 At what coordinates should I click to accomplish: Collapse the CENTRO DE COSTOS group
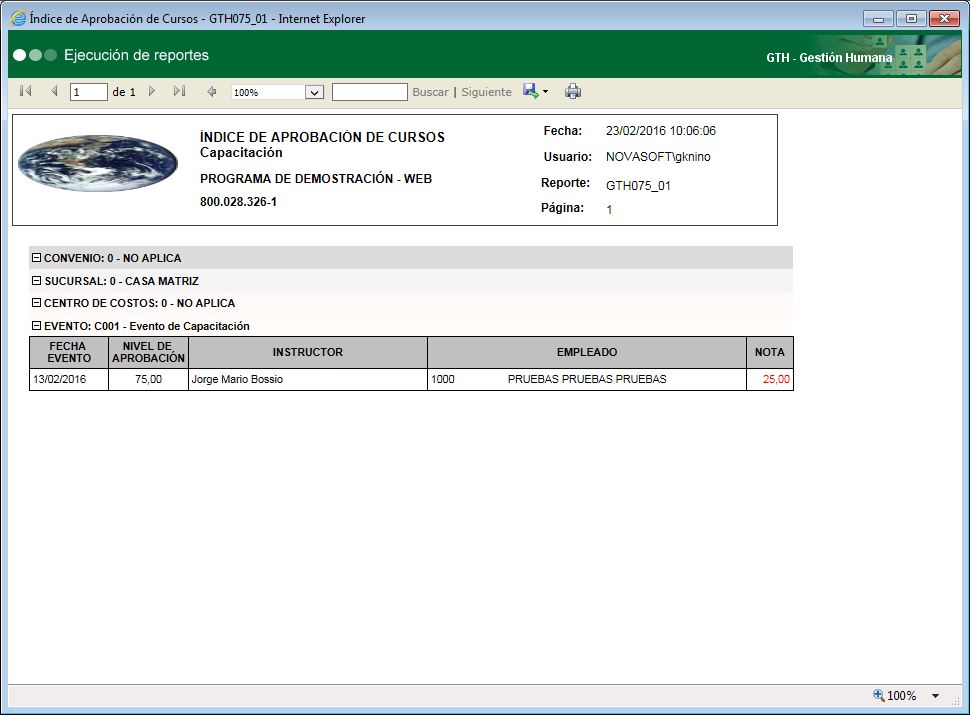point(36,302)
